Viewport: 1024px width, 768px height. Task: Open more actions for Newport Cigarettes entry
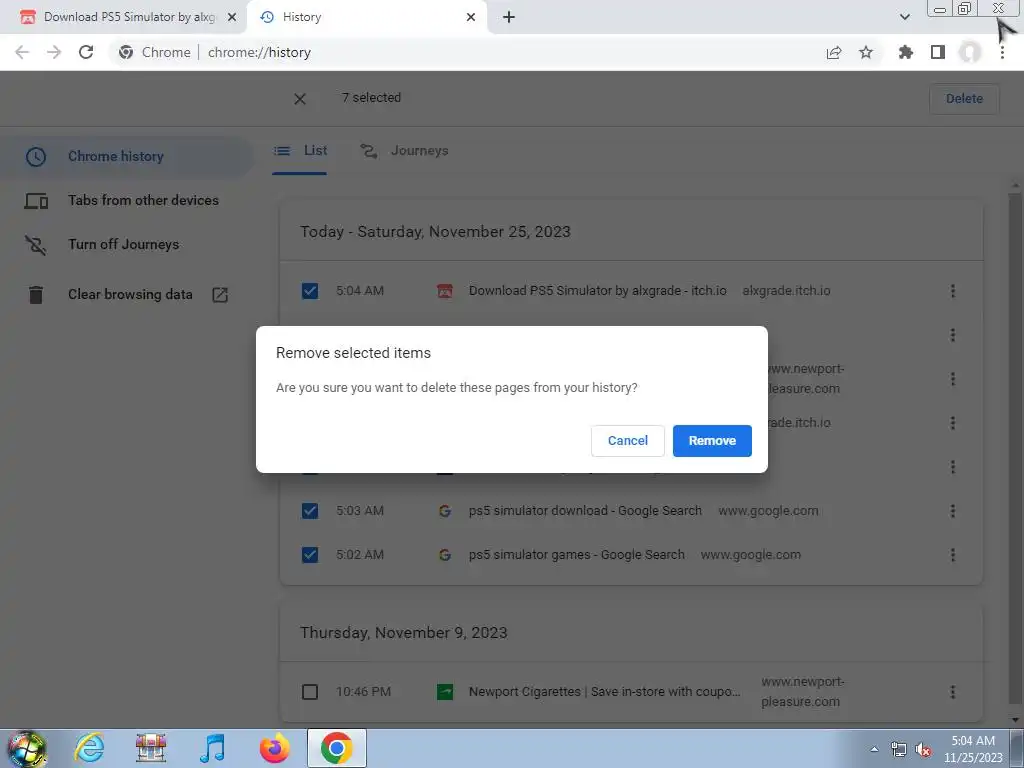click(953, 692)
